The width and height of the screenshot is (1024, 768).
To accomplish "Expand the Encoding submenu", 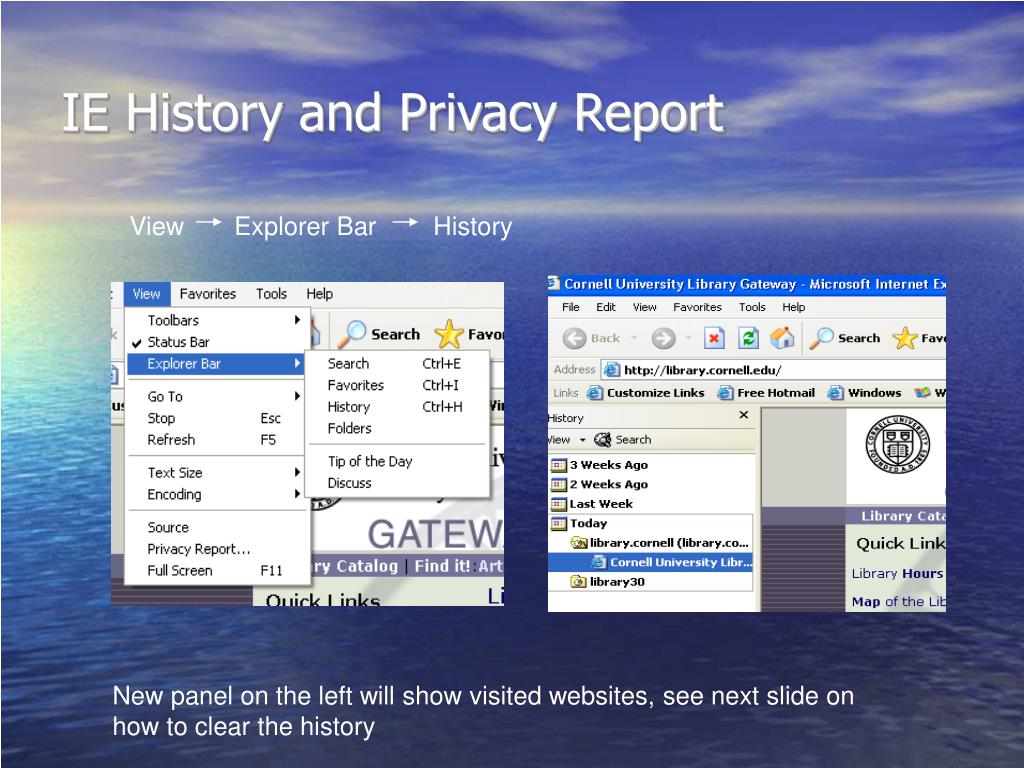I will 216,494.
